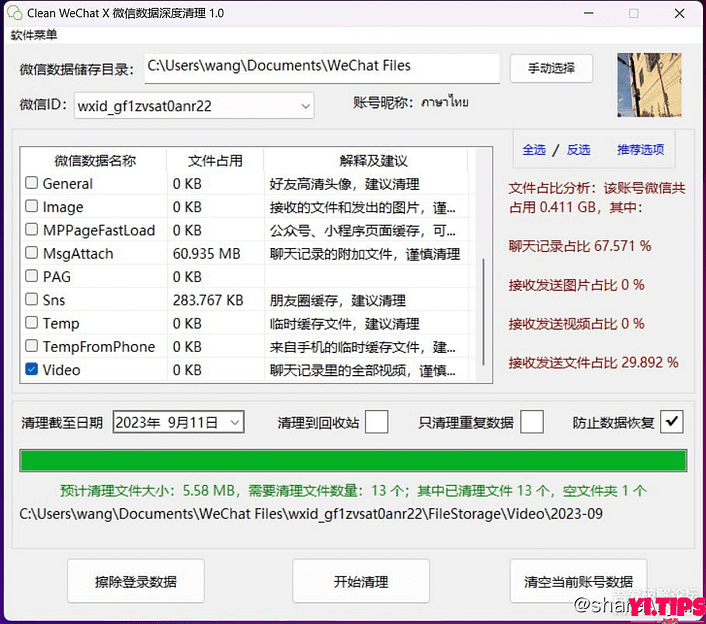Check the TempFromPhone checkbox

(32, 346)
